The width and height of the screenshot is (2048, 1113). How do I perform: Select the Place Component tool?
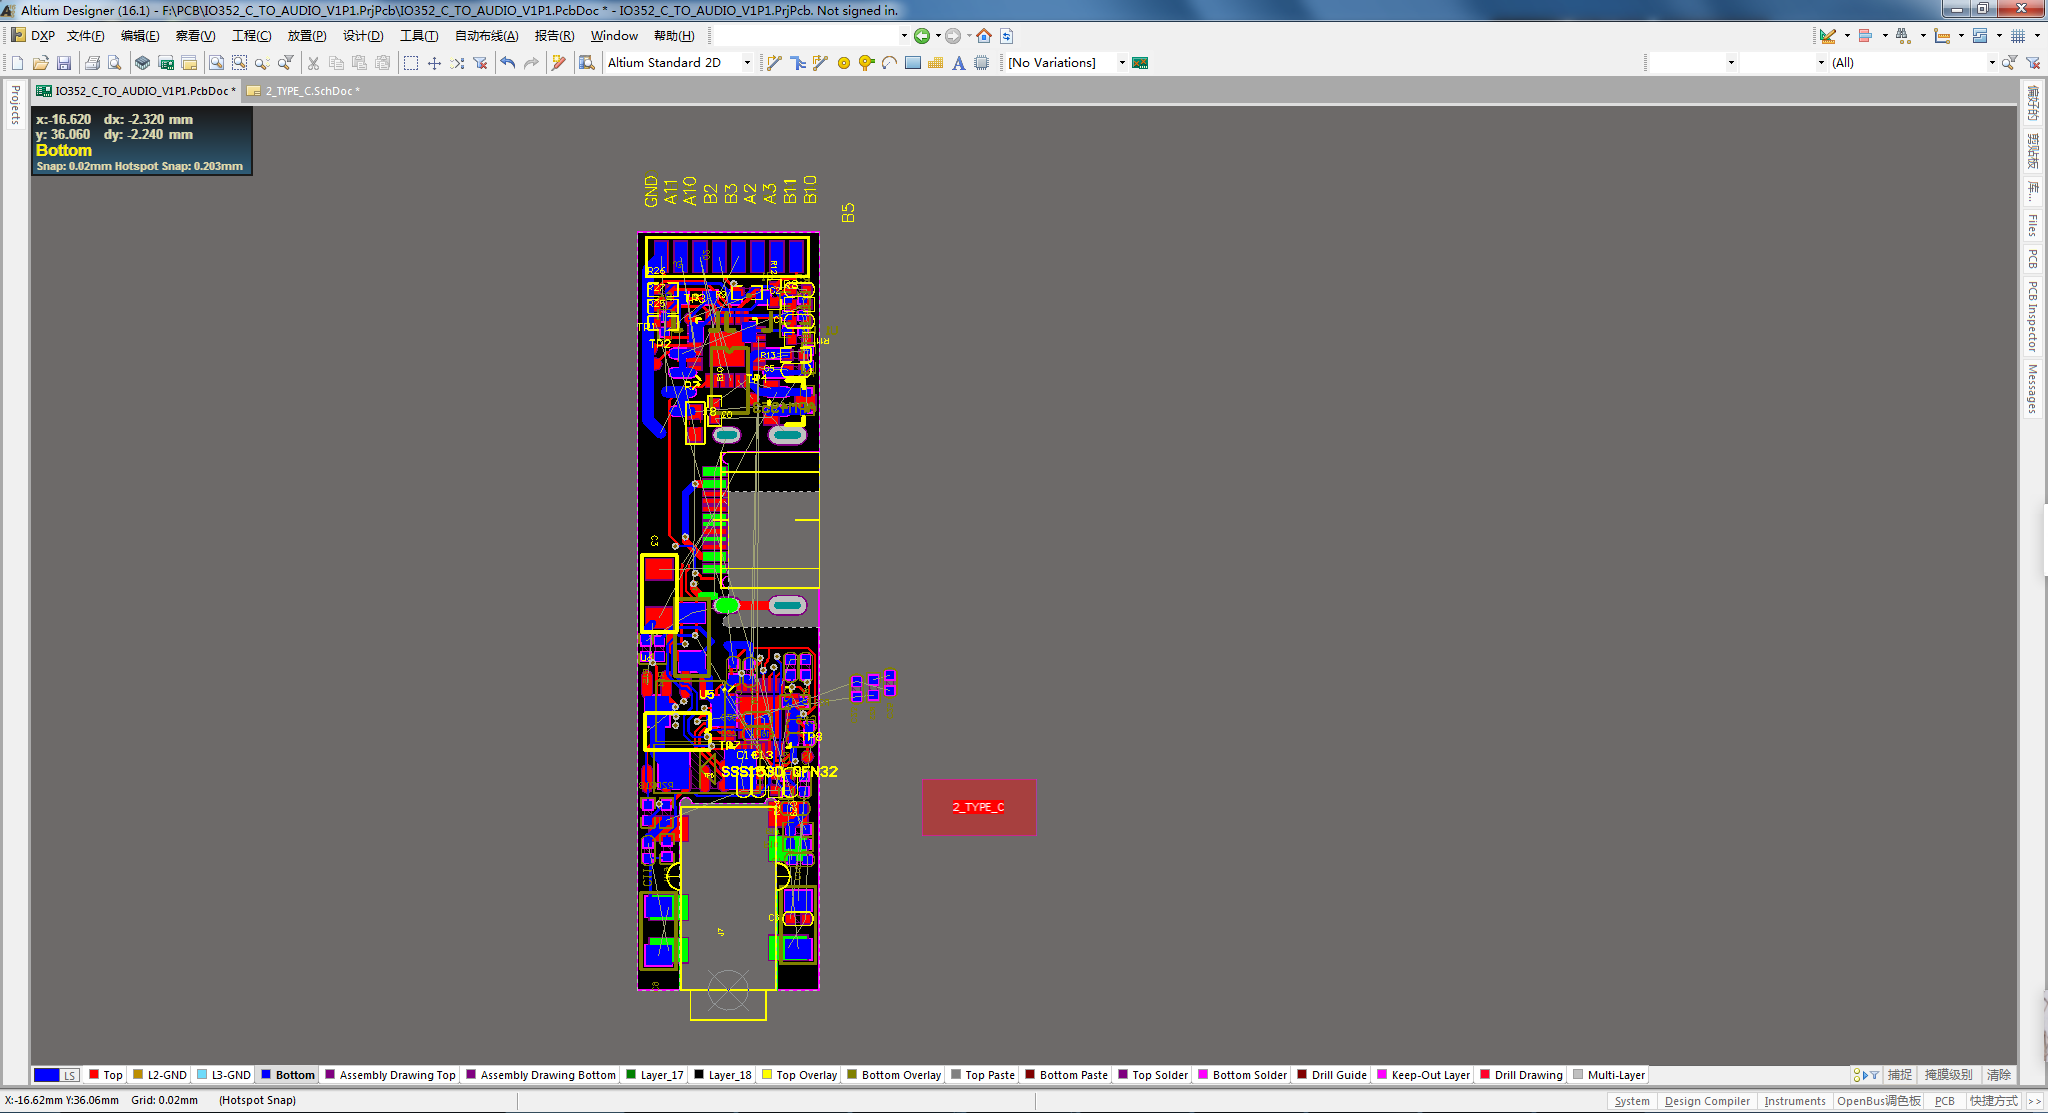pos(981,62)
